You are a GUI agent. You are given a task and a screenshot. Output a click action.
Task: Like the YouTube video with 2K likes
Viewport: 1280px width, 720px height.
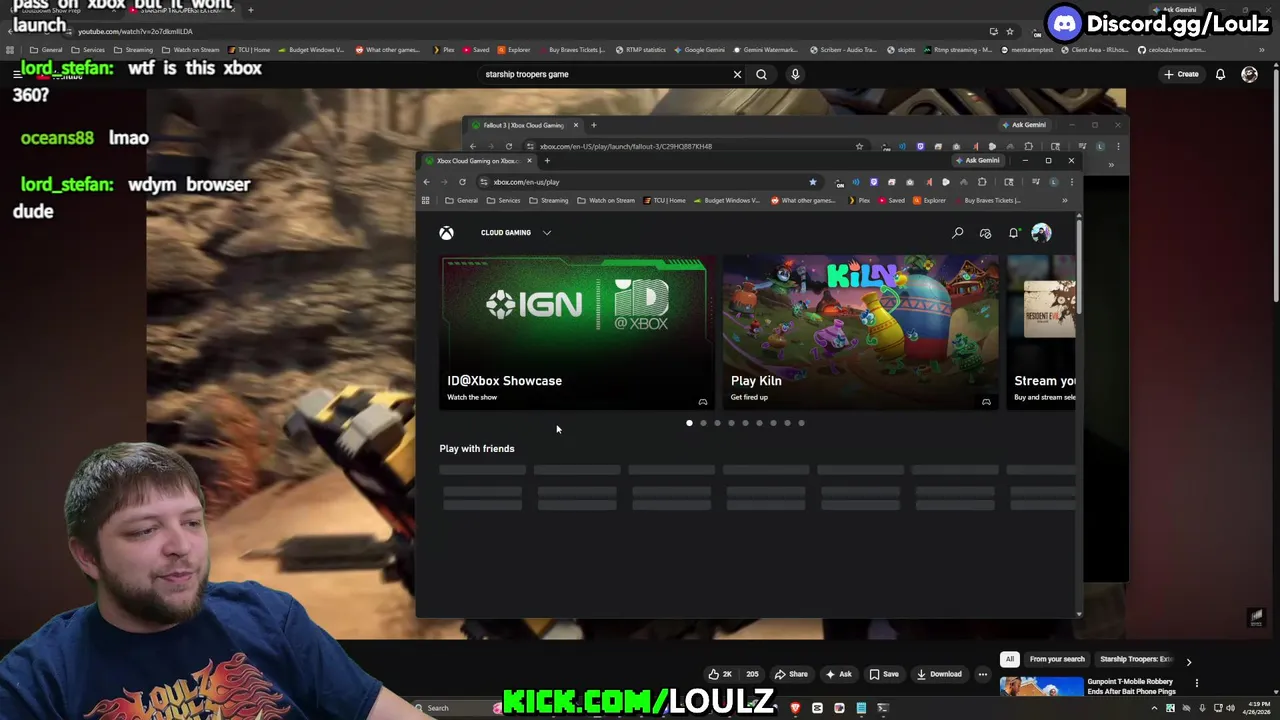720,674
